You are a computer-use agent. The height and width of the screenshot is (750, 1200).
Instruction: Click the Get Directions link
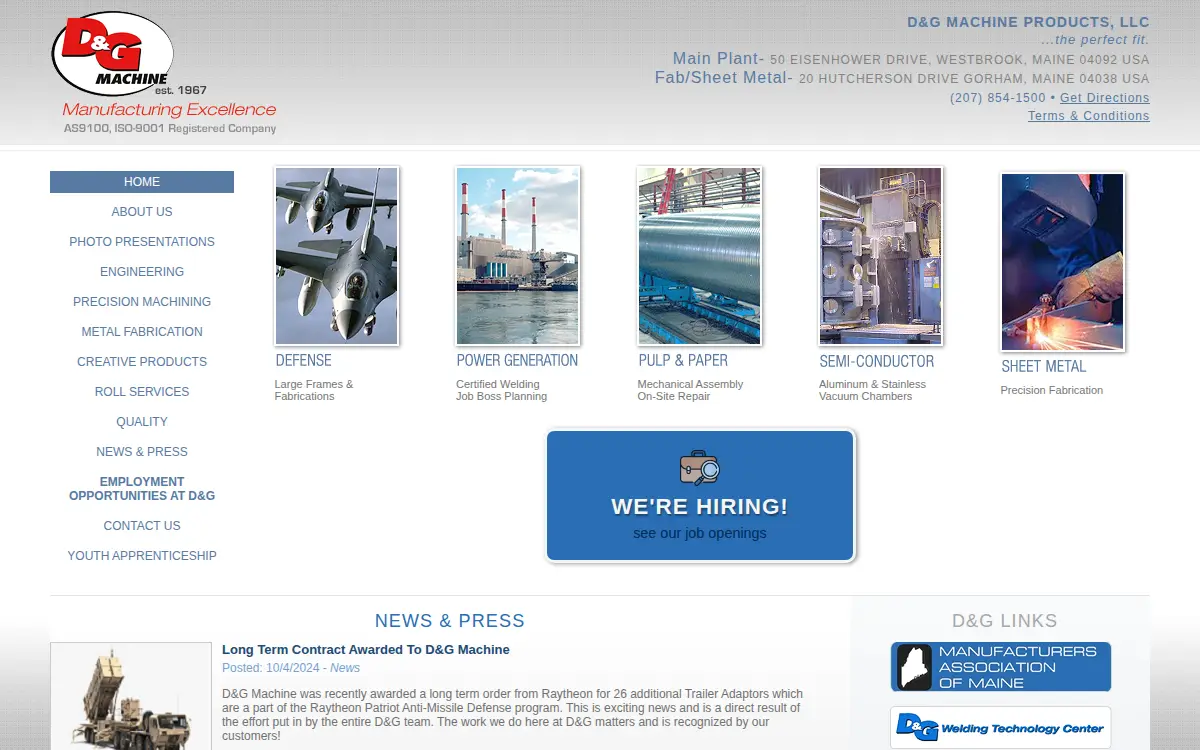1105,98
